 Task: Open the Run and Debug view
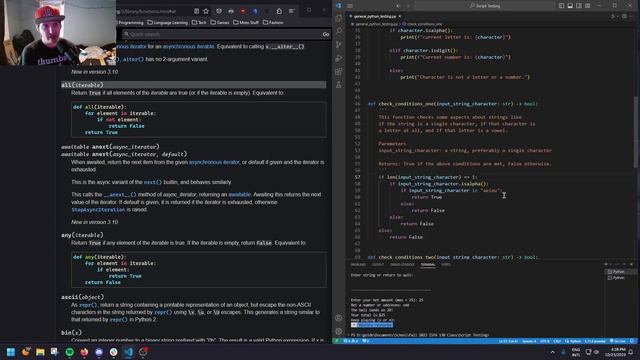(x=339, y=58)
